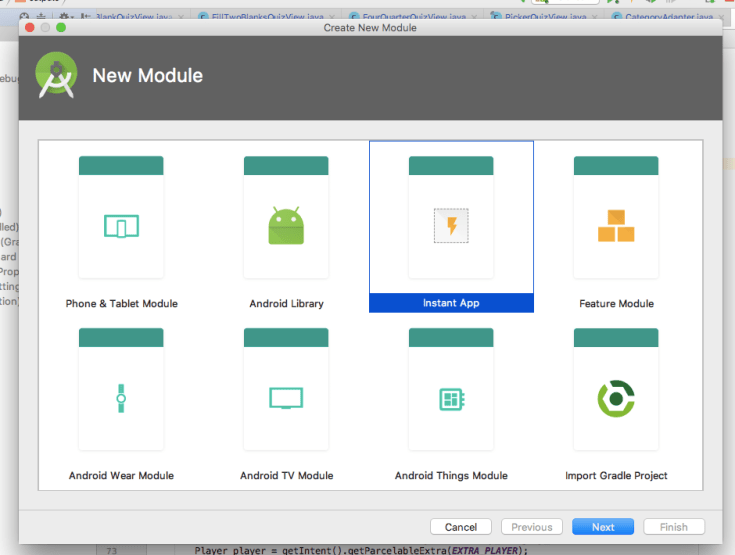Pick the Android Things Module icon
The height and width of the screenshot is (555, 735).
coord(451,398)
